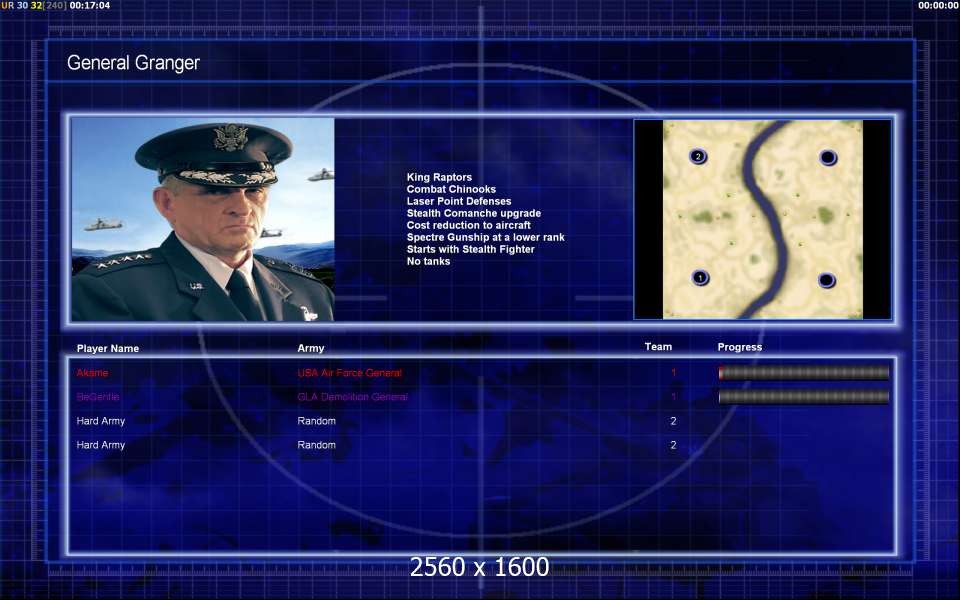Click Akame's loading progress bar
960x600 pixels.
pyautogui.click(x=803, y=372)
